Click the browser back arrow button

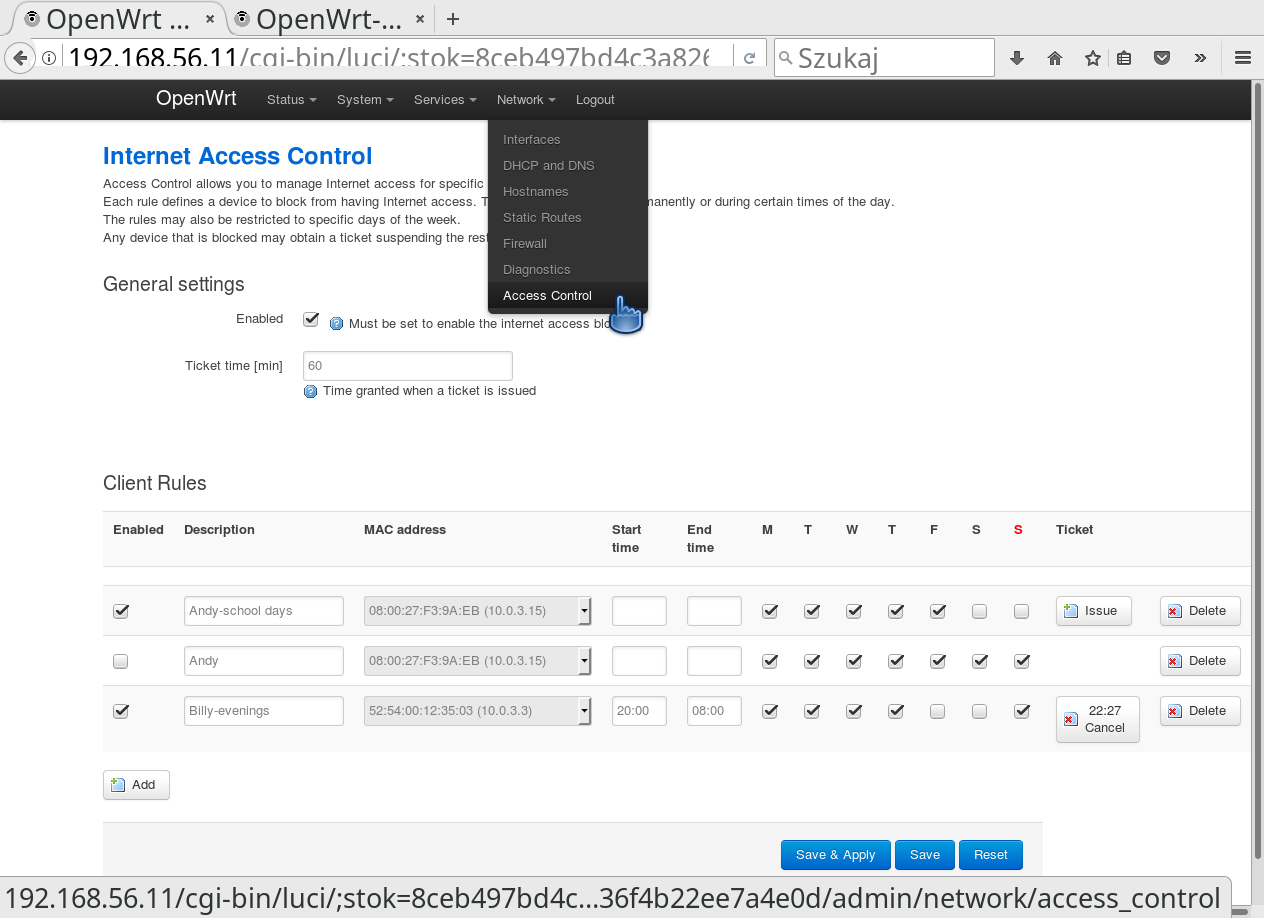pyautogui.click(x=19, y=58)
